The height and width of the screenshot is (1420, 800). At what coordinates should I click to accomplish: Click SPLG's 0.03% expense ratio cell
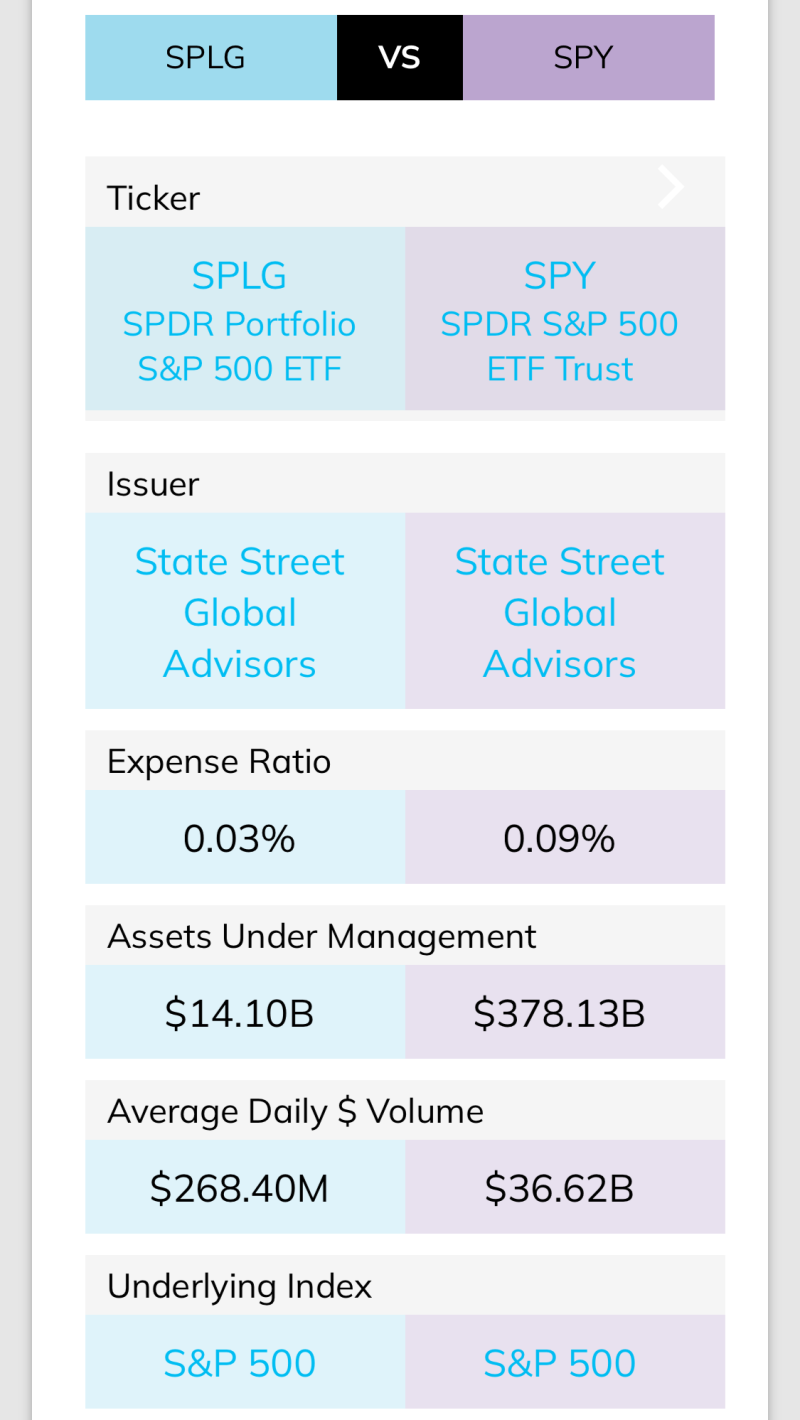[239, 837]
